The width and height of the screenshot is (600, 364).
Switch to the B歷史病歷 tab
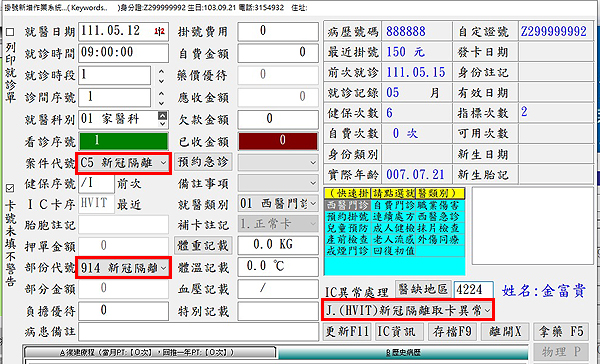(x=403, y=353)
